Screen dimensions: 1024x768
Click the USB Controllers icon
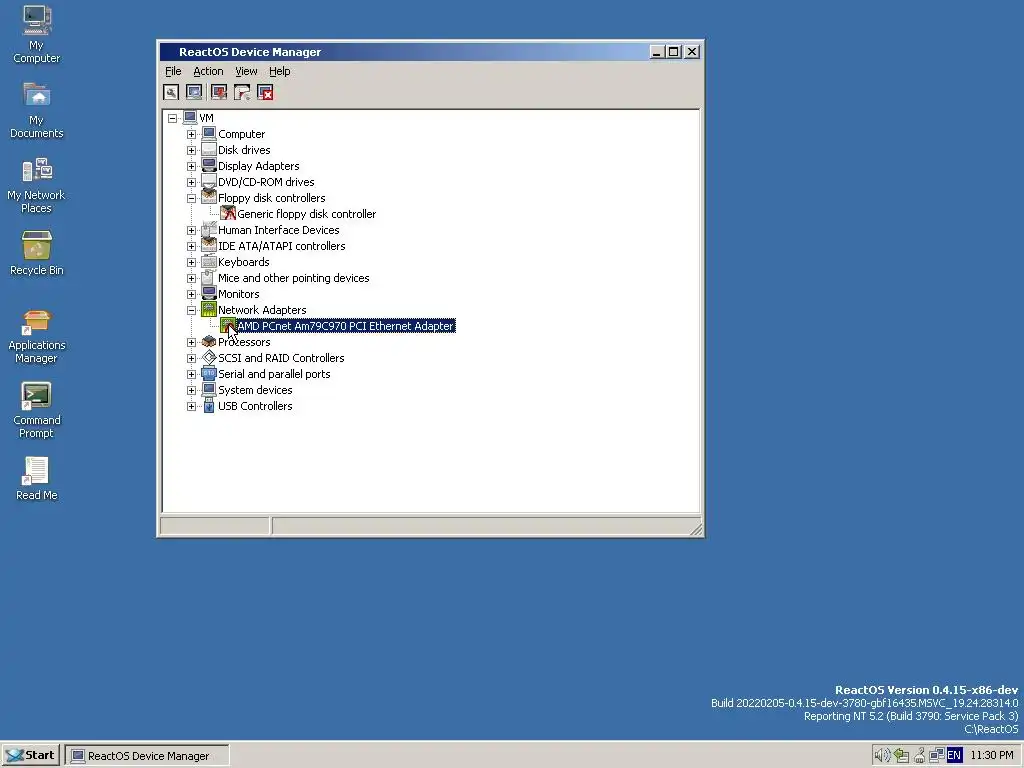coord(209,406)
